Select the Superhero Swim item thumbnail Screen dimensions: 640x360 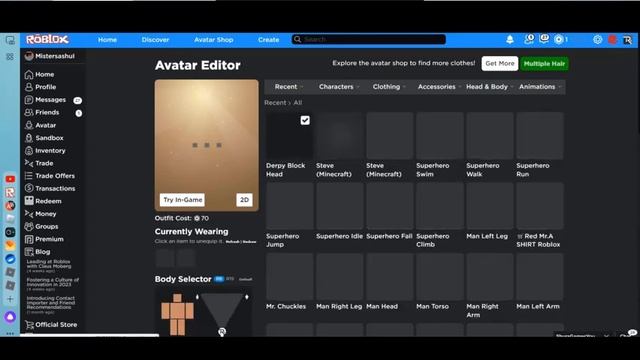[x=440, y=136]
